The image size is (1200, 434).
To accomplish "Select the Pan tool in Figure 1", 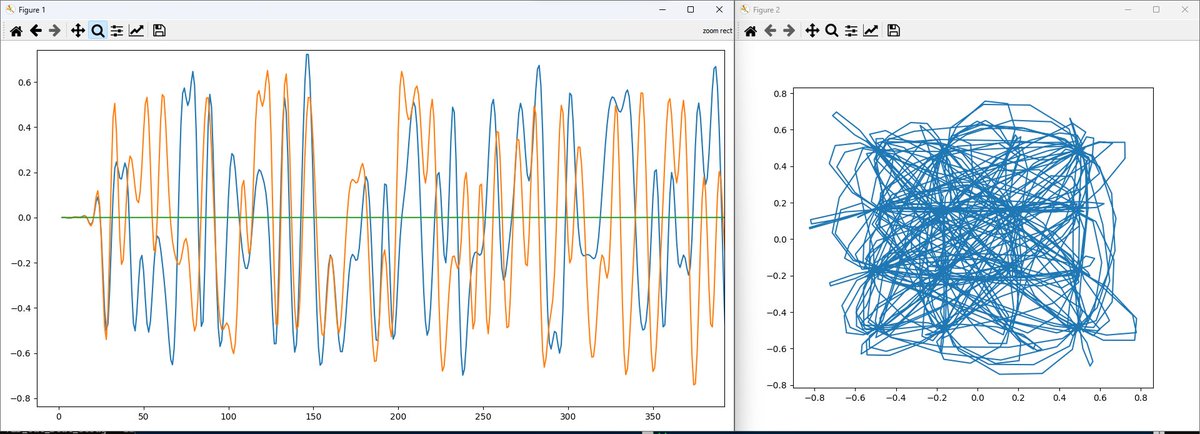I will [78, 31].
